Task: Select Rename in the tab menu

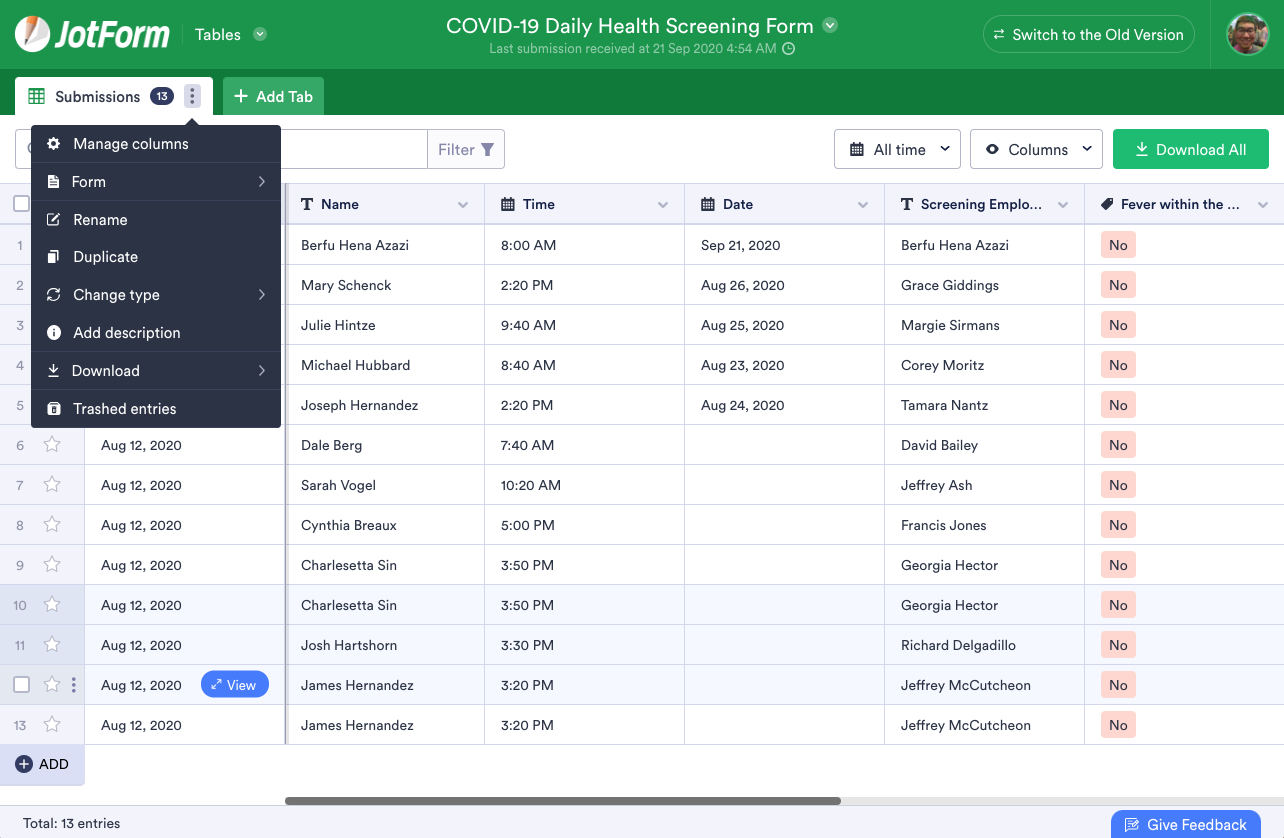Action: click(x=156, y=220)
